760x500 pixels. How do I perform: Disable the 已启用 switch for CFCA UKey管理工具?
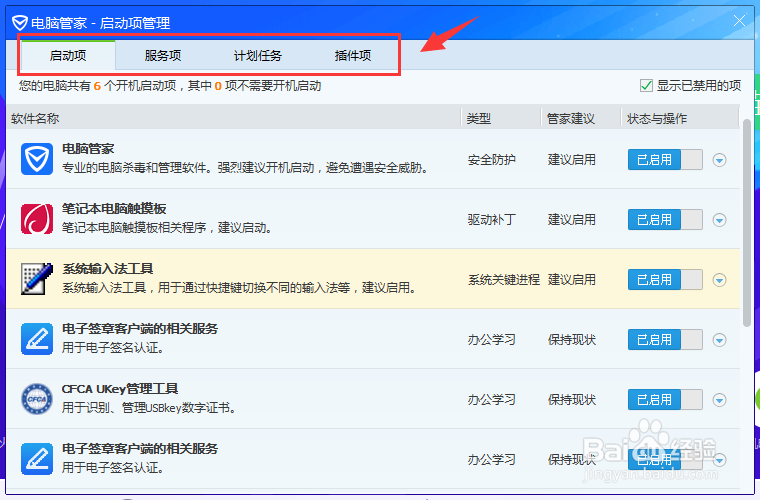click(665, 400)
